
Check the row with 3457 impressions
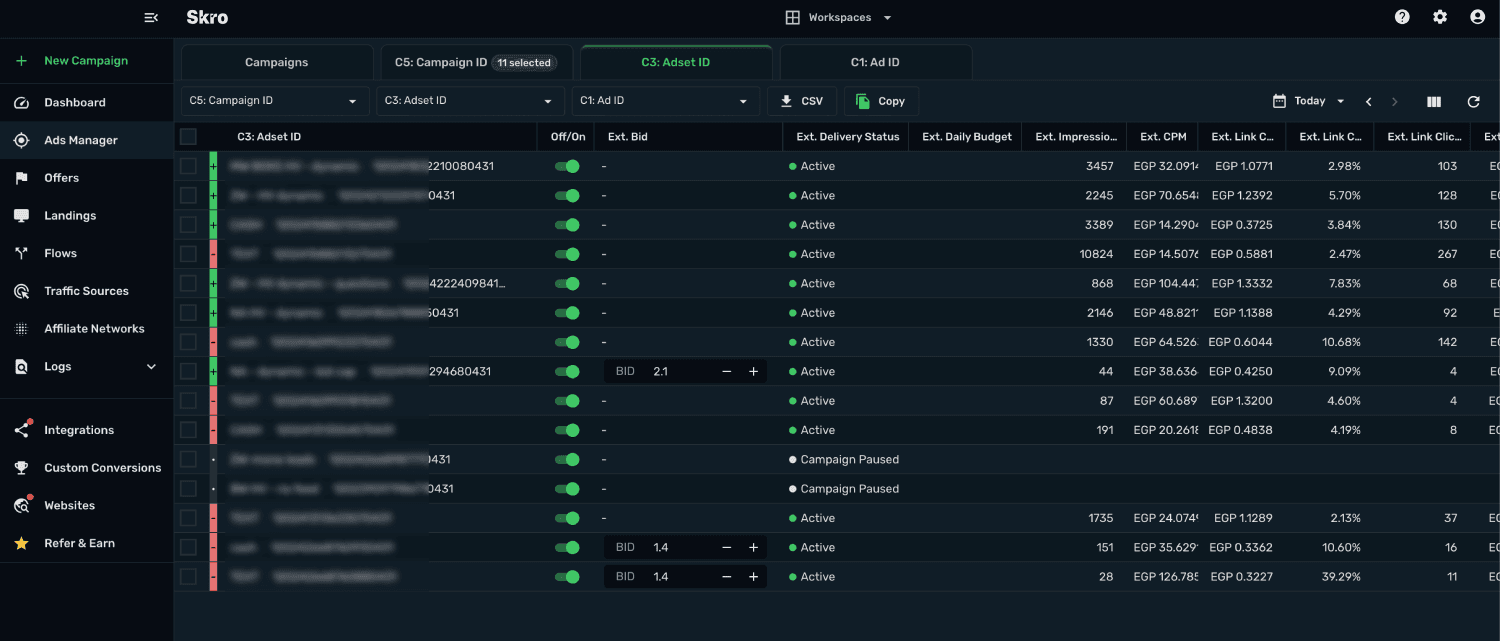click(188, 166)
